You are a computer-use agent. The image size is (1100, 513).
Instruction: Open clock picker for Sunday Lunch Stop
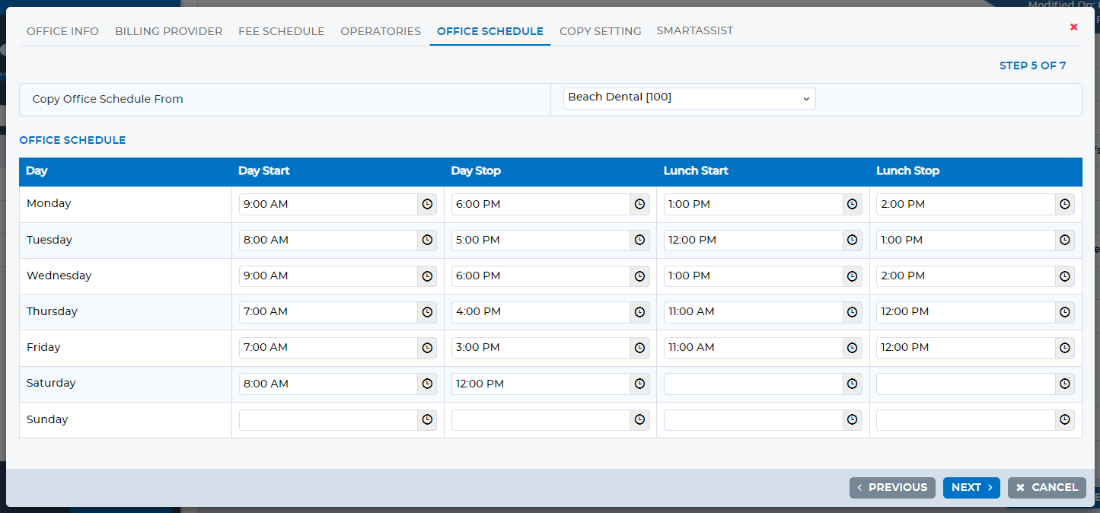(1065, 420)
